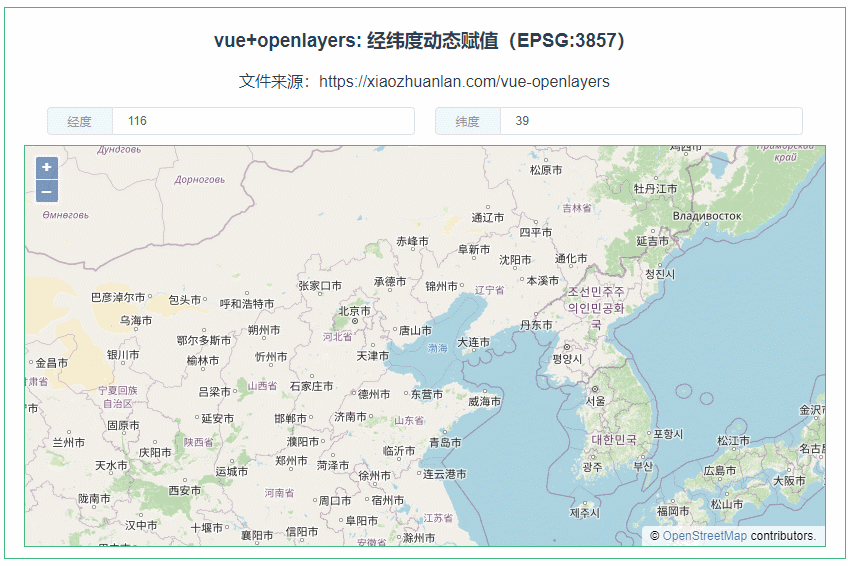Click the 汉中市 label on map
This screenshot has height=566, width=848.
[141, 525]
